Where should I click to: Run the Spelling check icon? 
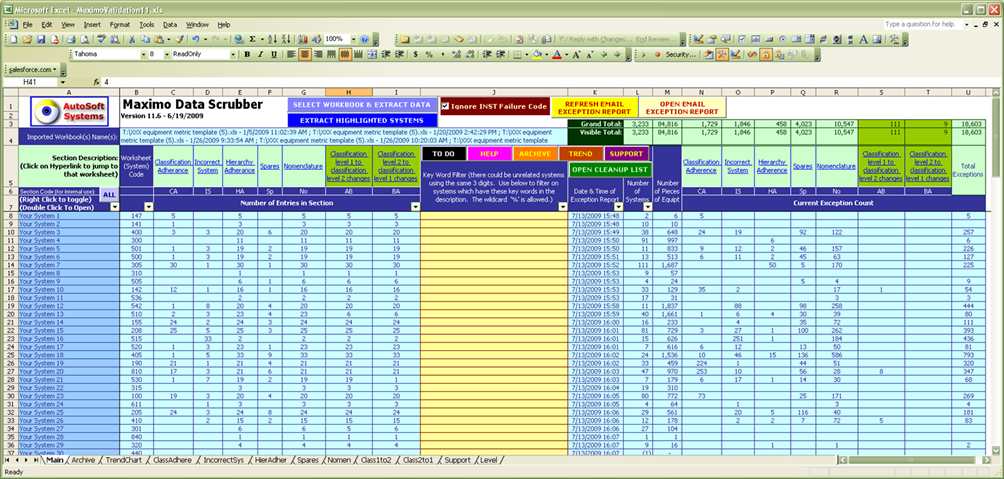[x=102, y=39]
